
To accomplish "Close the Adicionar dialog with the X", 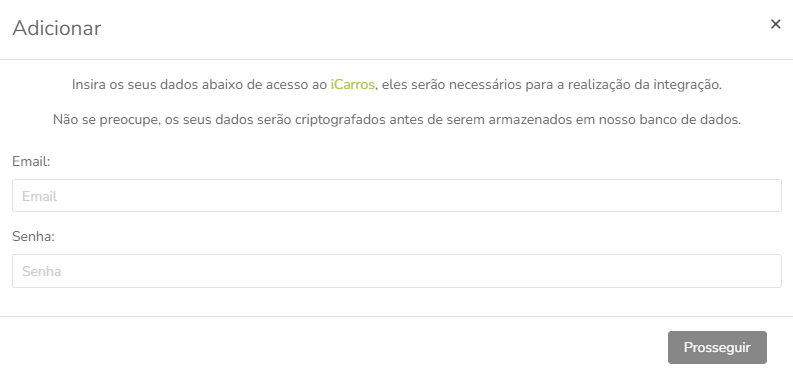I will (775, 24).
